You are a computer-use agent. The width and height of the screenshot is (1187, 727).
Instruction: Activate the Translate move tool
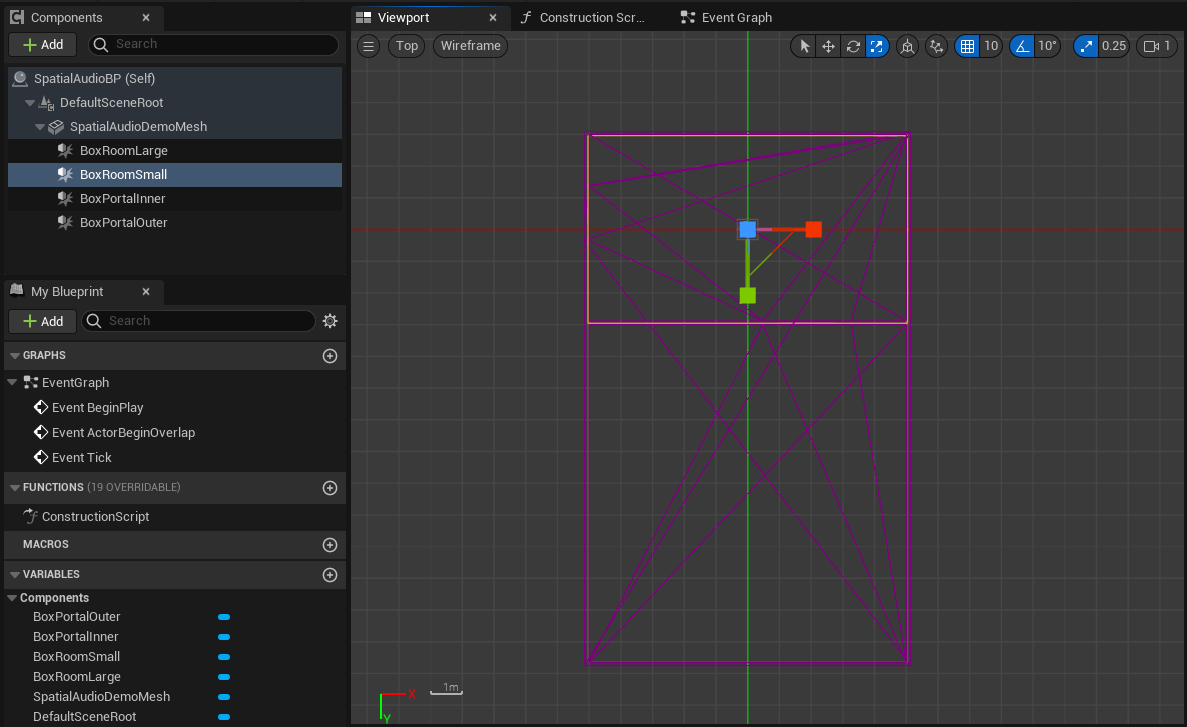828,46
